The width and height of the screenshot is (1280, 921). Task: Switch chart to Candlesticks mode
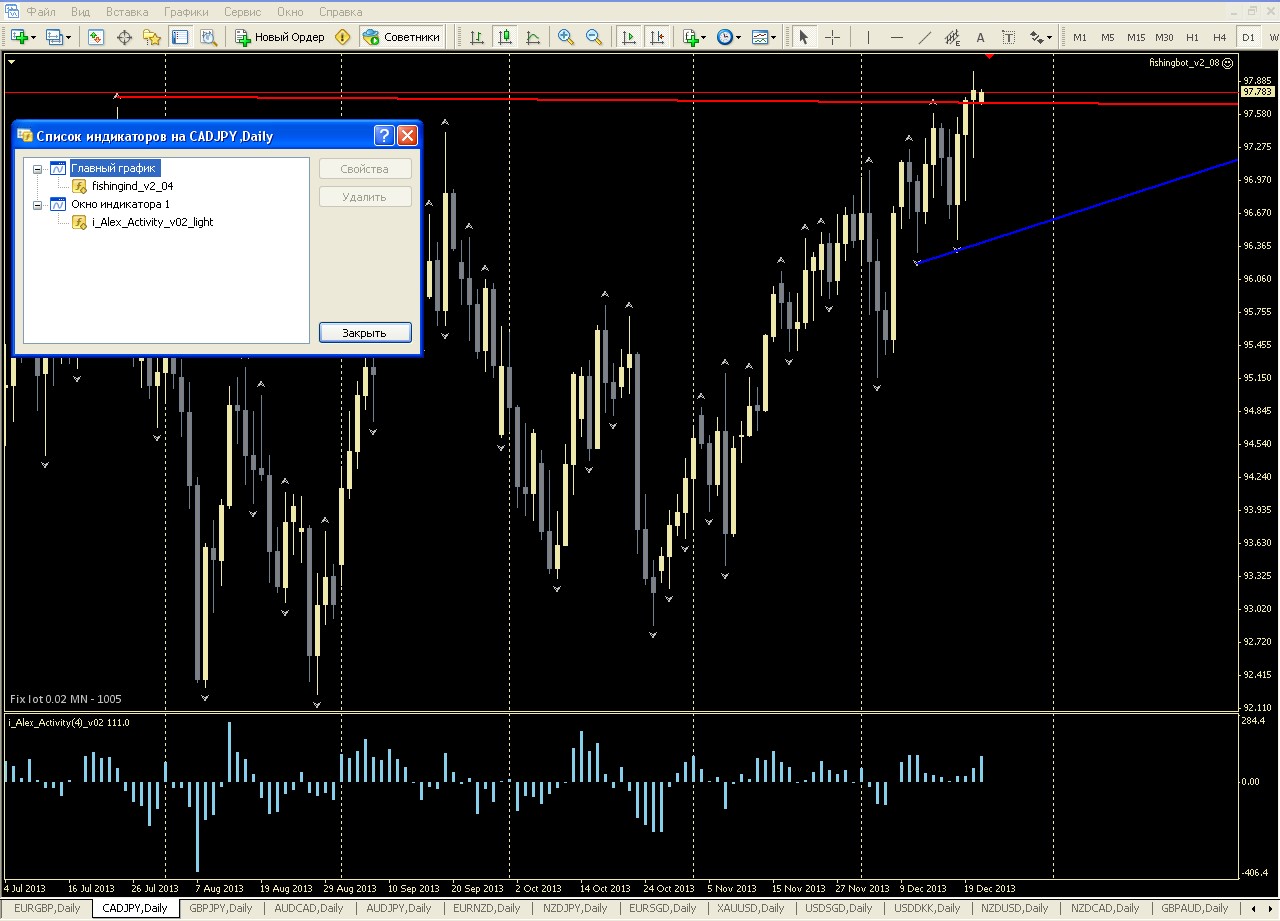505,37
